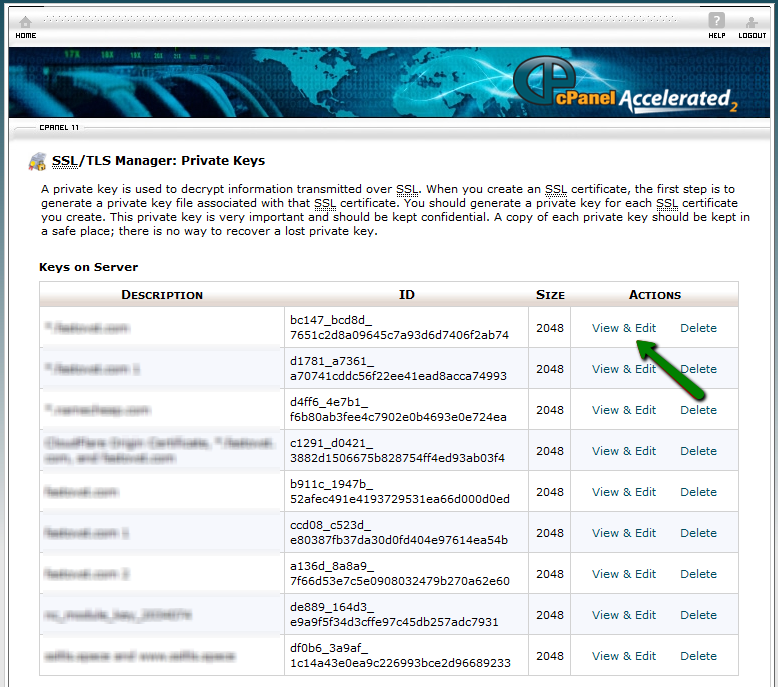Go to the cPanel Home icon
Image resolution: width=778 pixels, height=687 pixels.
pos(25,24)
